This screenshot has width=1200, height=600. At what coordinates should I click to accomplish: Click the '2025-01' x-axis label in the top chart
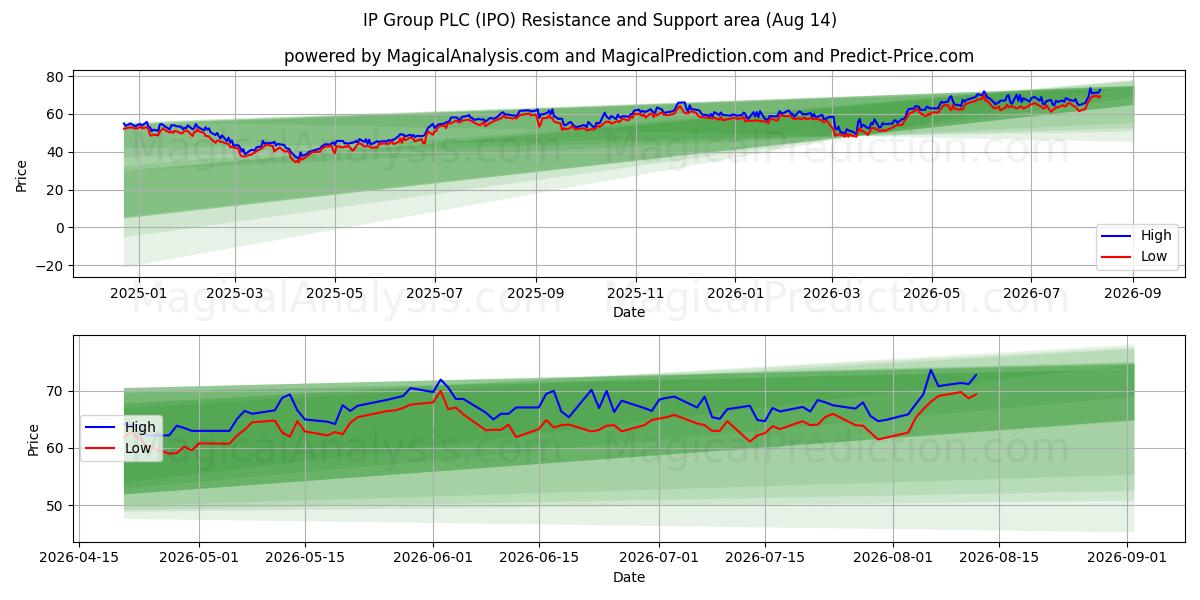138,293
